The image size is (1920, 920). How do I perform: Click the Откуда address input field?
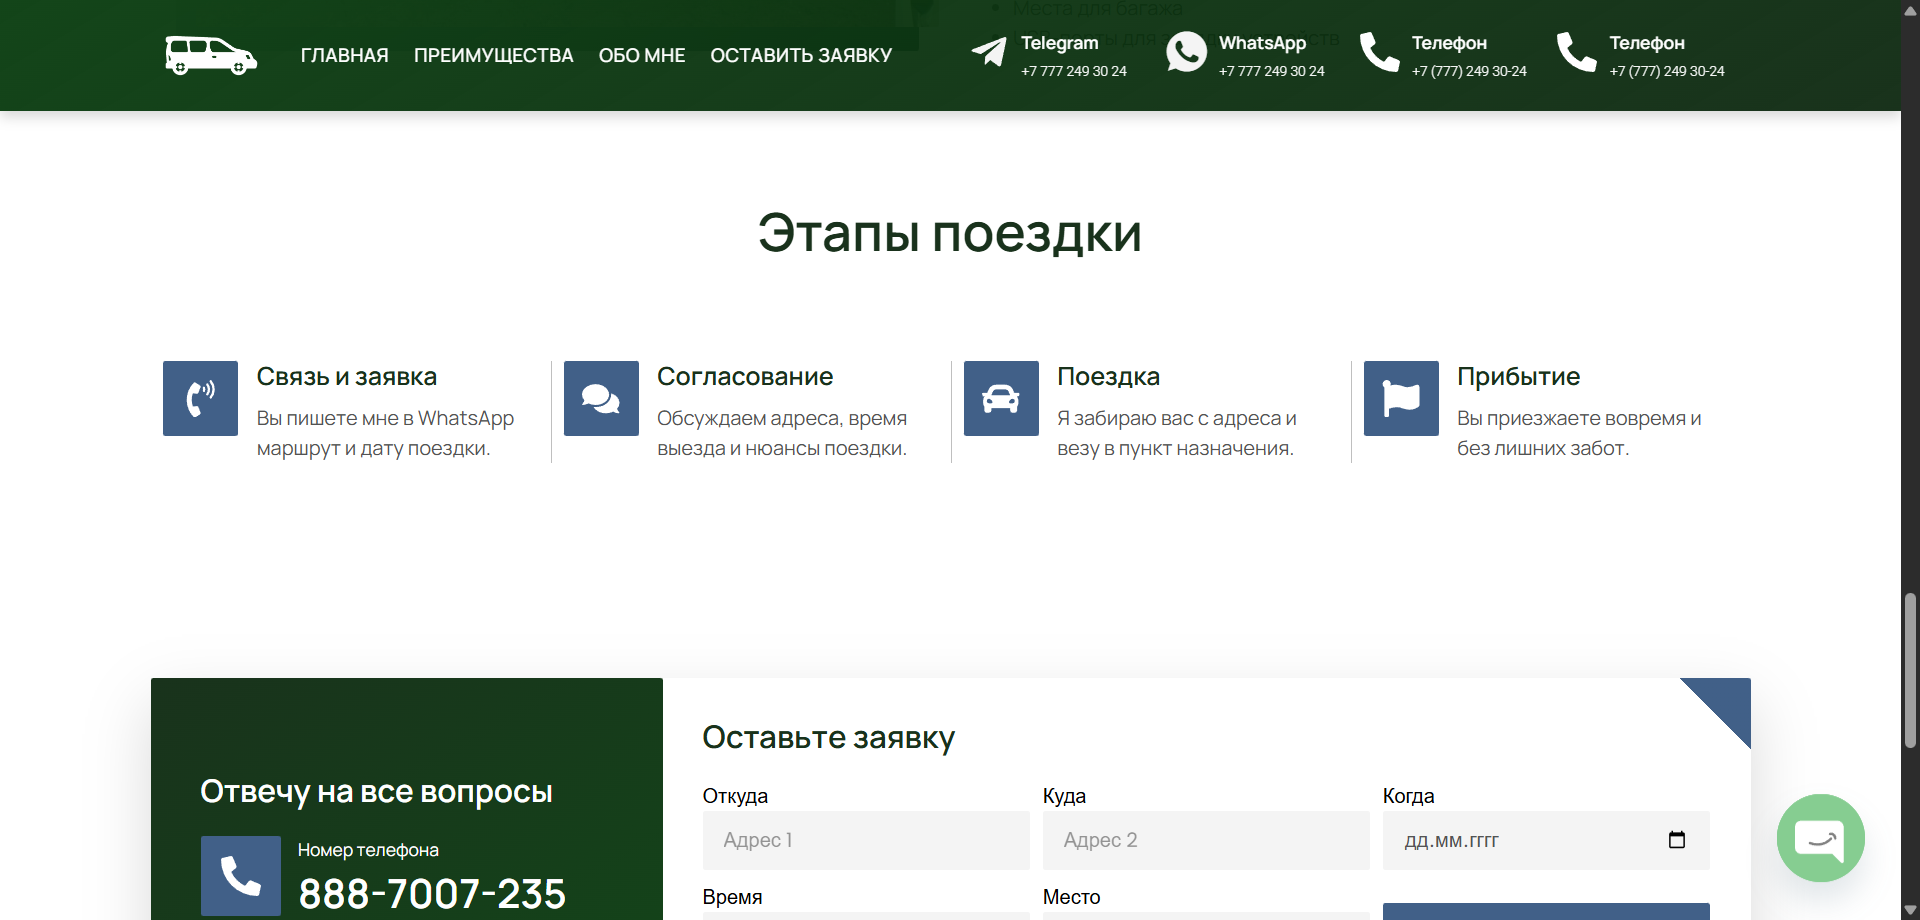(865, 840)
